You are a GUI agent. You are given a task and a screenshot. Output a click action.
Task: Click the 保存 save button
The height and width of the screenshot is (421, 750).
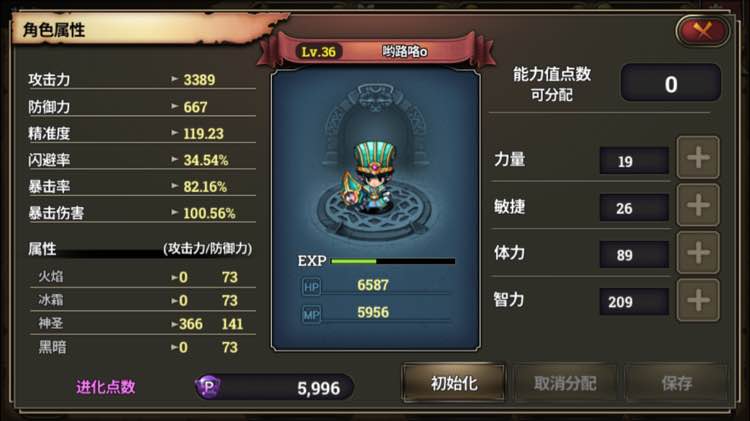(x=676, y=383)
